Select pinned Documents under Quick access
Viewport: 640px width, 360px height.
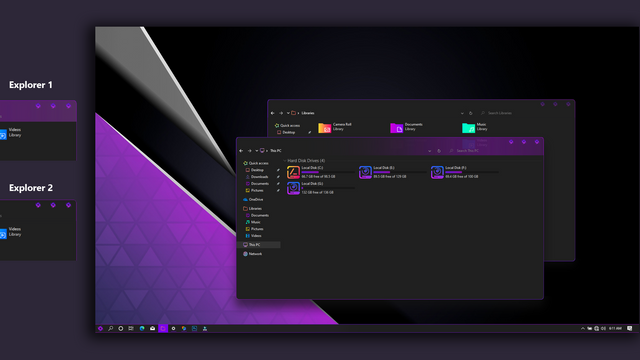pyautogui.click(x=257, y=184)
